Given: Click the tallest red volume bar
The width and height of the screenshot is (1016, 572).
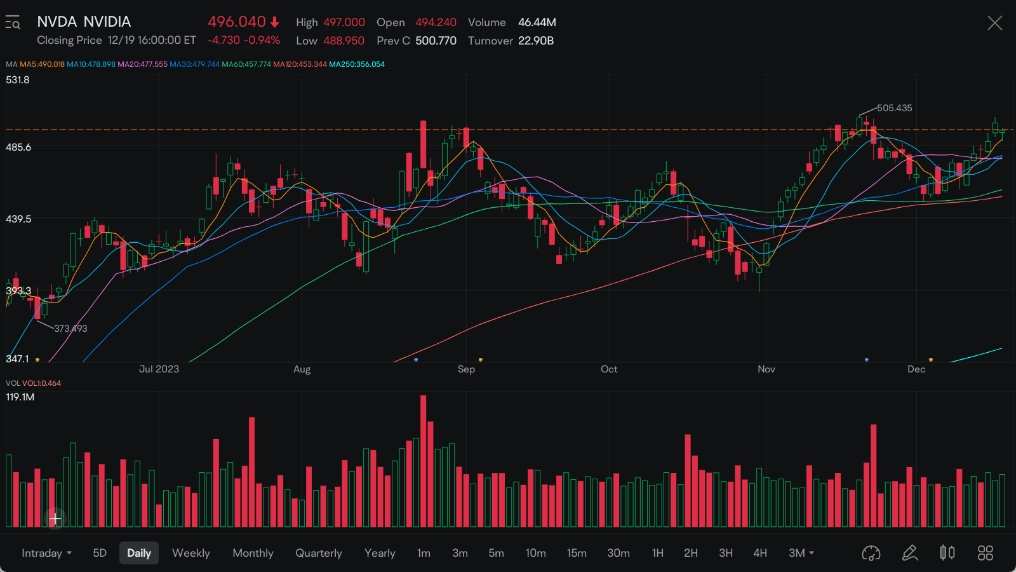Looking at the screenshot, I should 423,461.
